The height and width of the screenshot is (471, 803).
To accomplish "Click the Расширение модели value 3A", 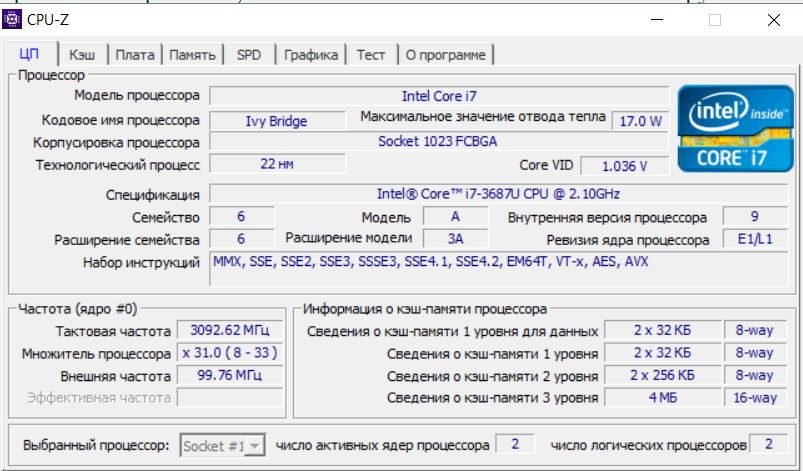I will click(455, 239).
